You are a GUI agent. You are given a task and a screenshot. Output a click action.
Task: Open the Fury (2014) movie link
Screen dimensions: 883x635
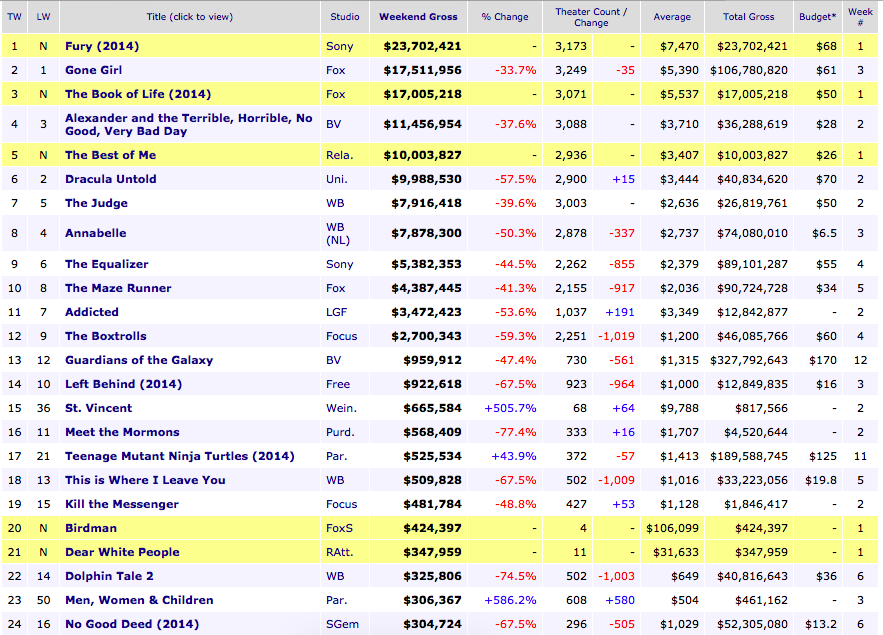[x=102, y=46]
